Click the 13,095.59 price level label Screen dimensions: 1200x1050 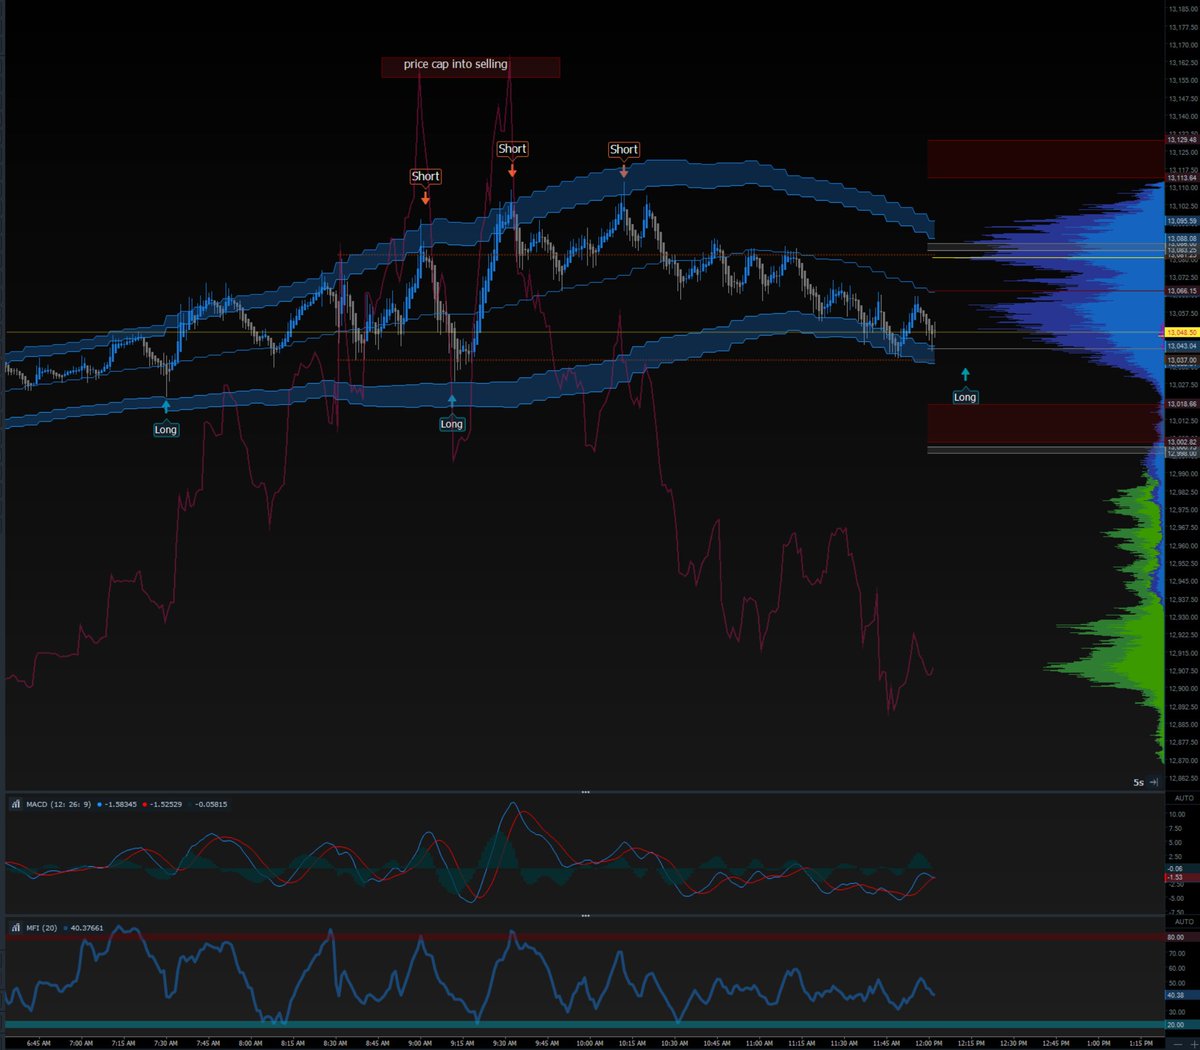pyautogui.click(x=1182, y=221)
